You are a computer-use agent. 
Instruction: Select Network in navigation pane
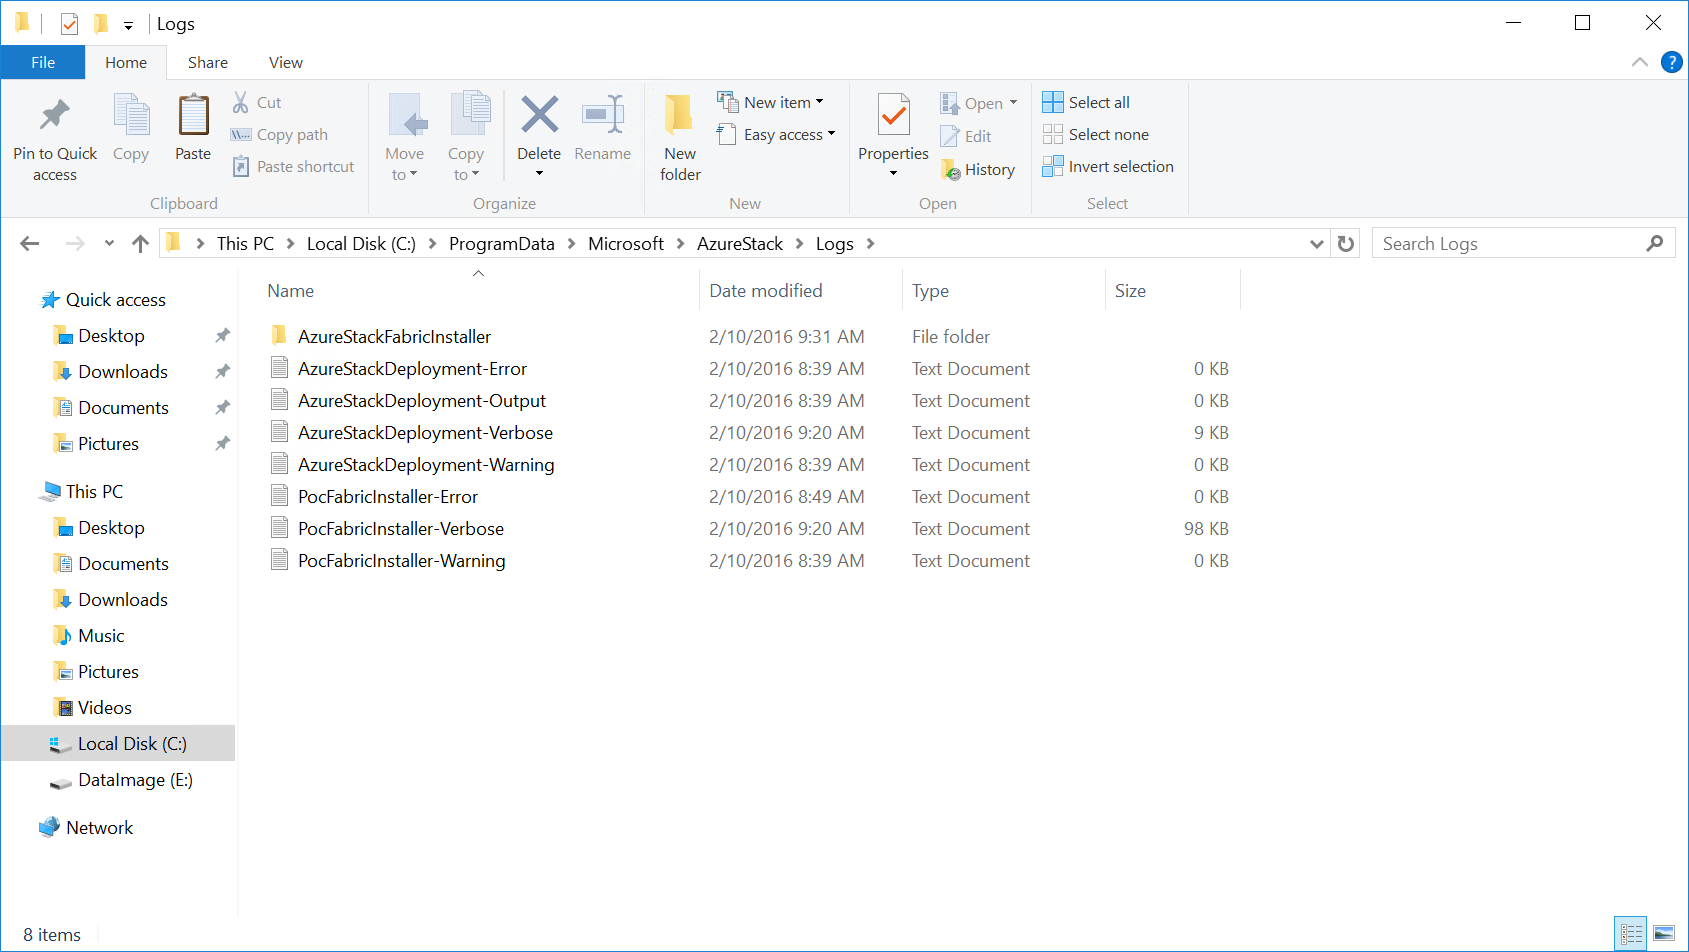pyautogui.click(x=99, y=828)
